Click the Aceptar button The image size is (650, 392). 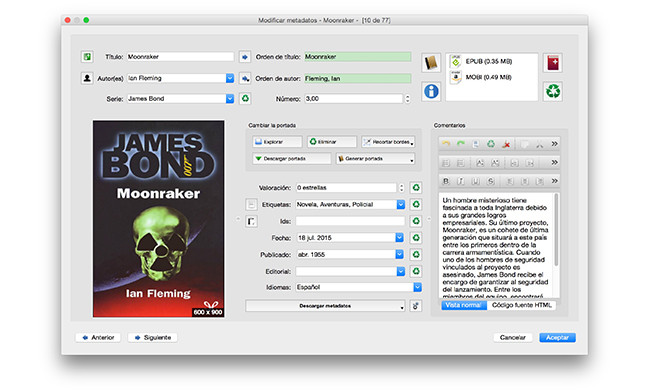[557, 337]
